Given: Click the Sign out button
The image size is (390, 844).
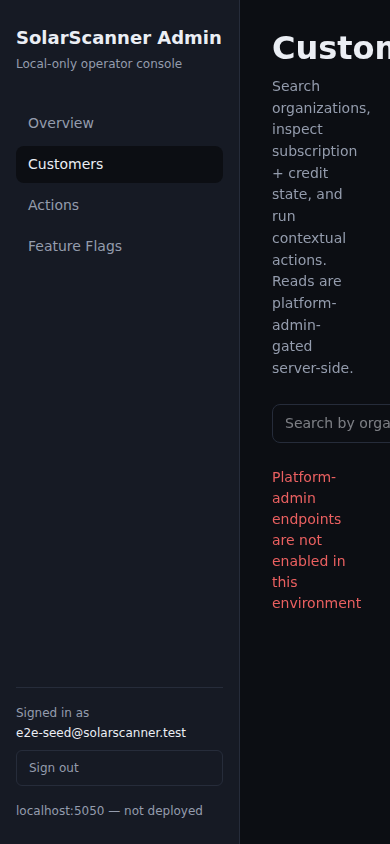Looking at the screenshot, I should [119, 768].
